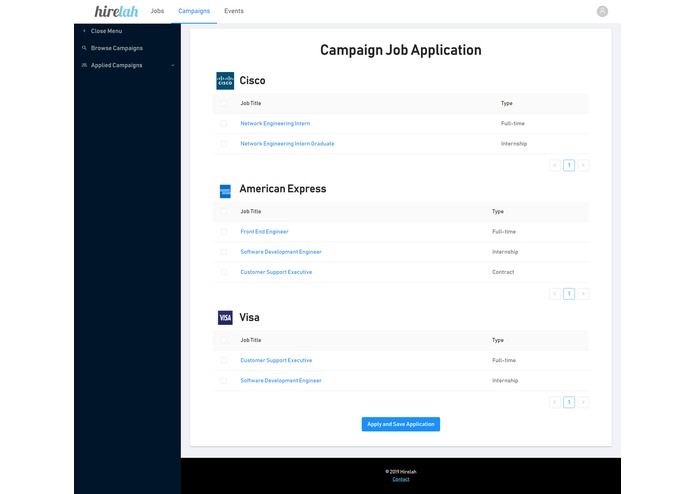695x494 pixels.
Task: Open the Events tab
Action: (x=234, y=11)
